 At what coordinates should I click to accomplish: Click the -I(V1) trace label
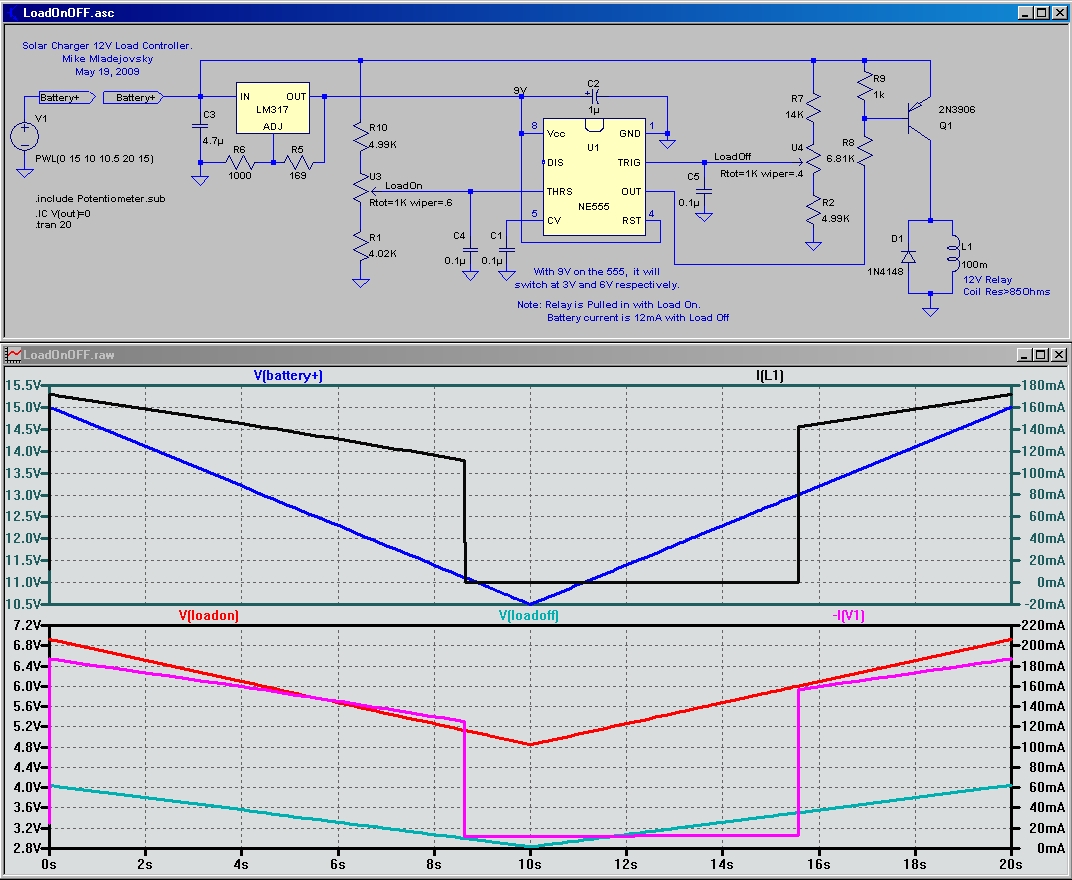848,615
